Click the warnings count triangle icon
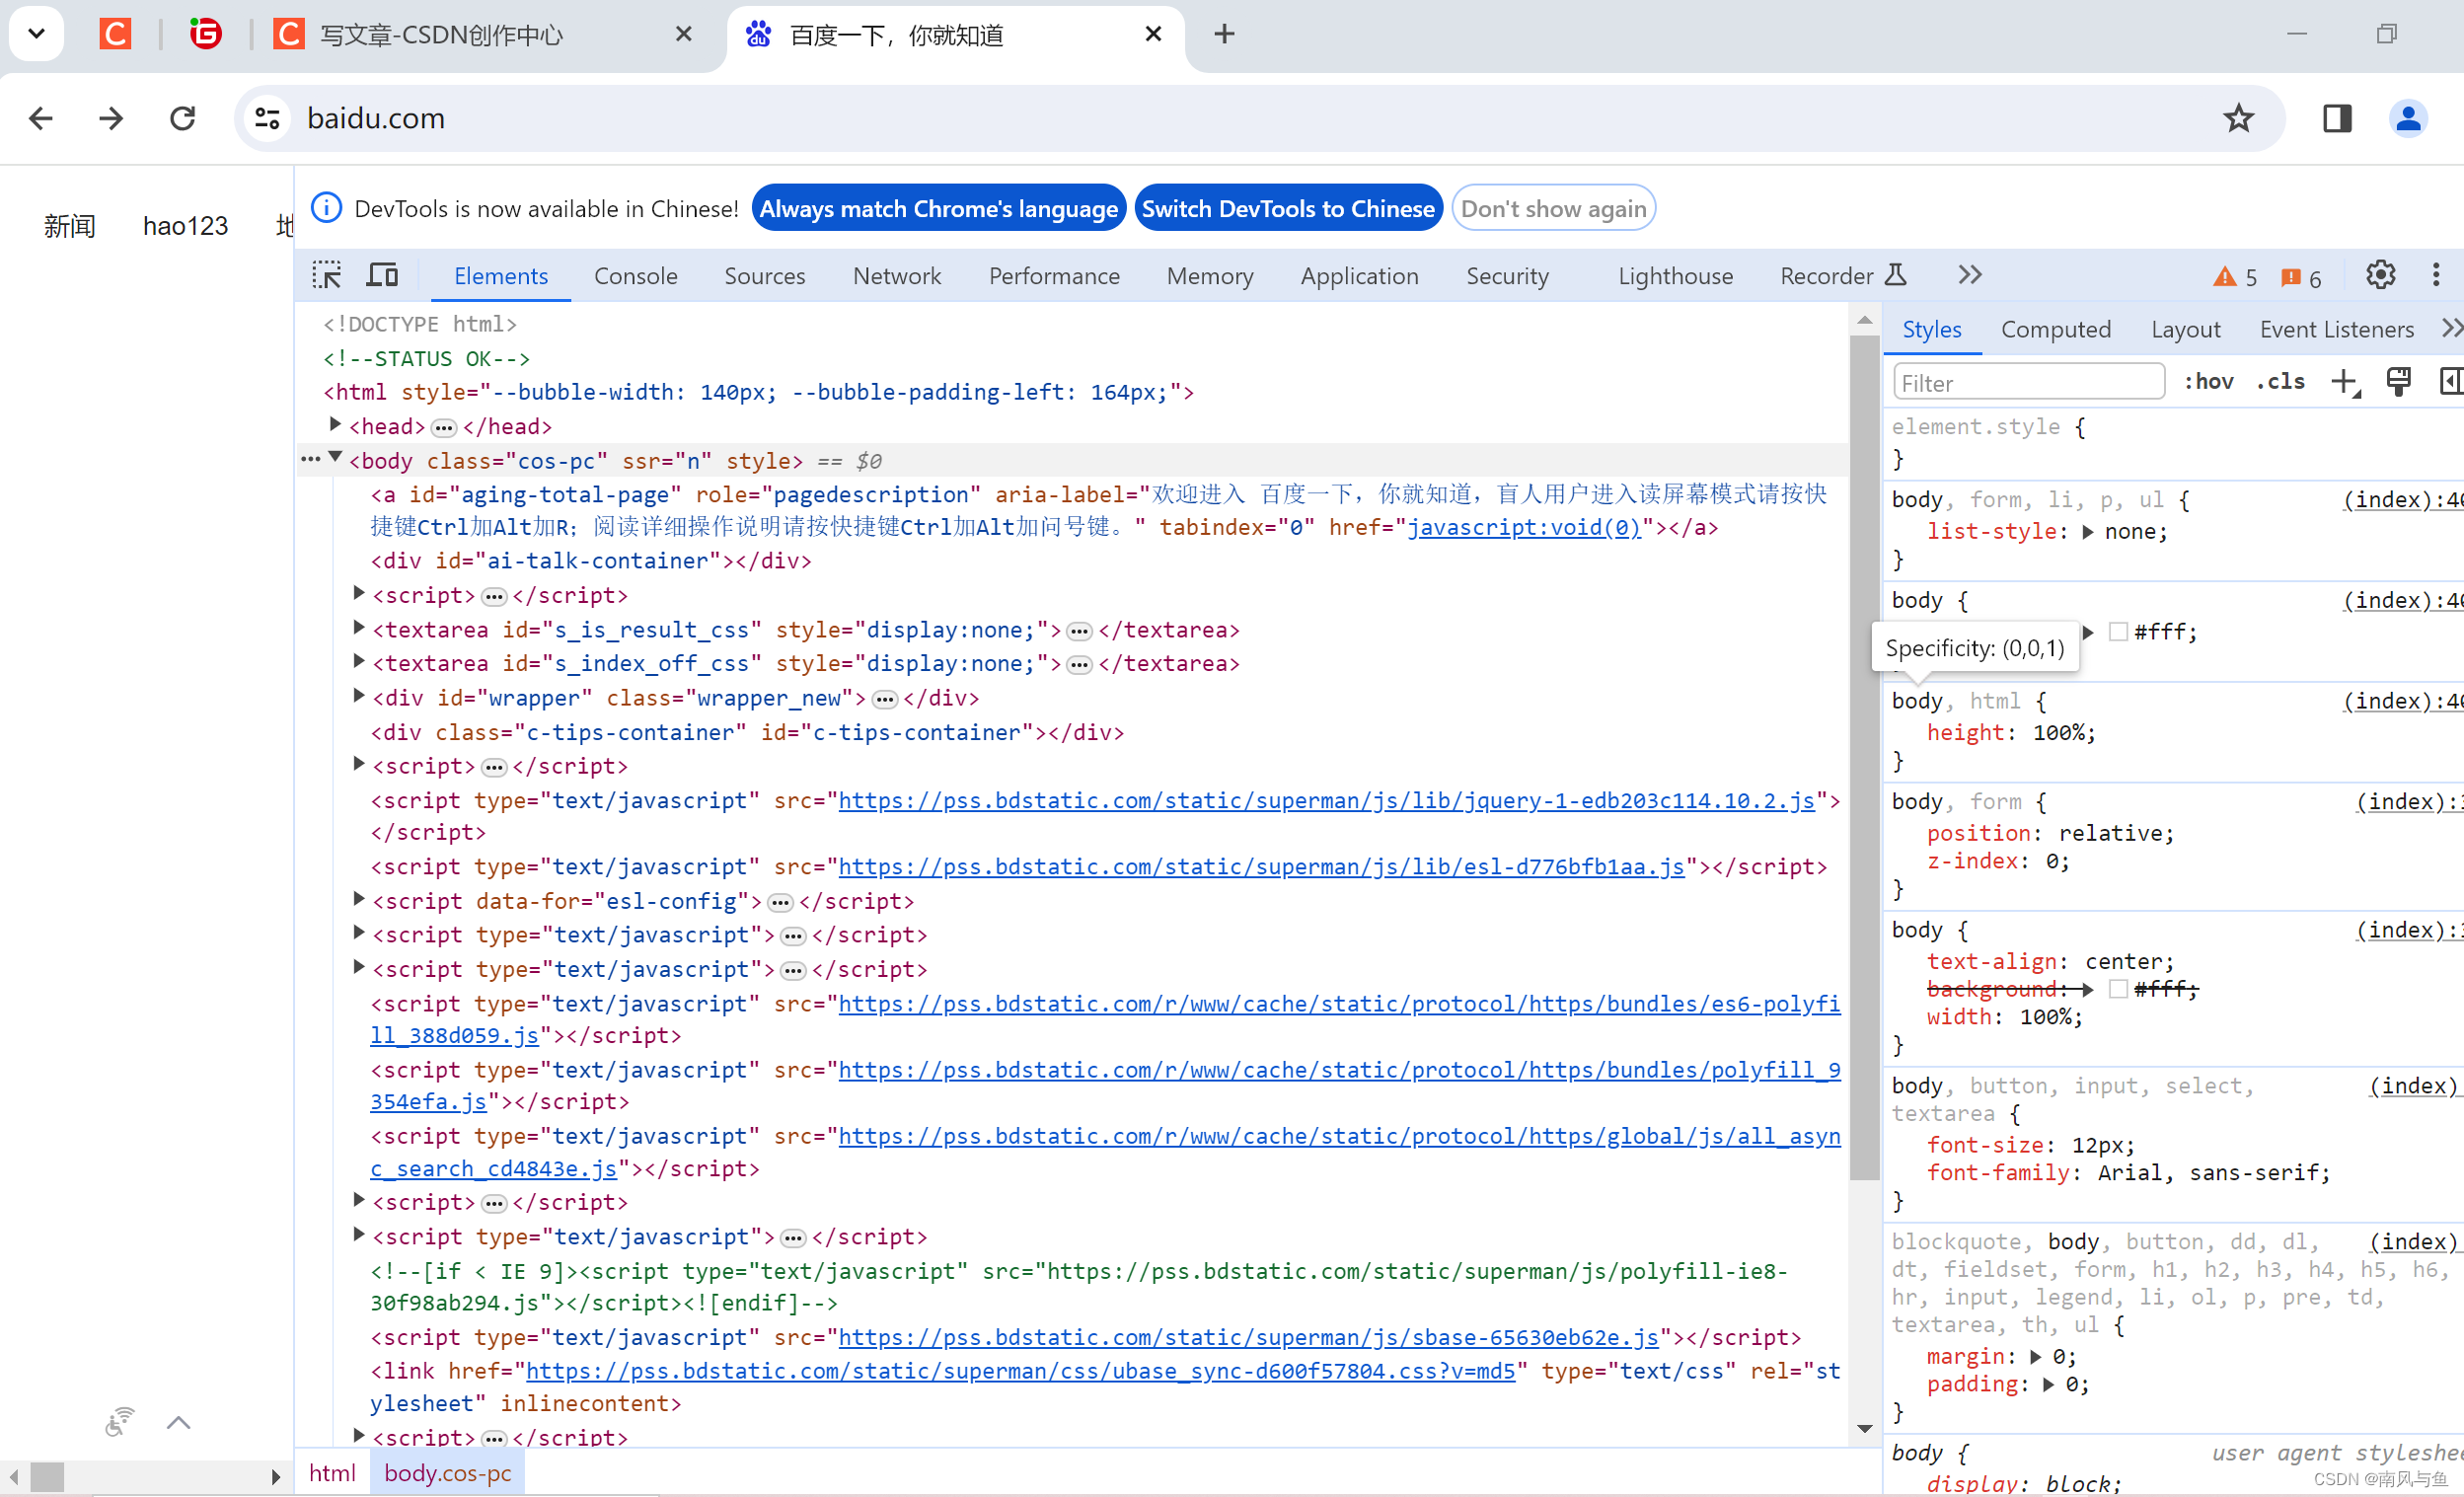The image size is (2464, 1497). [x=2224, y=277]
